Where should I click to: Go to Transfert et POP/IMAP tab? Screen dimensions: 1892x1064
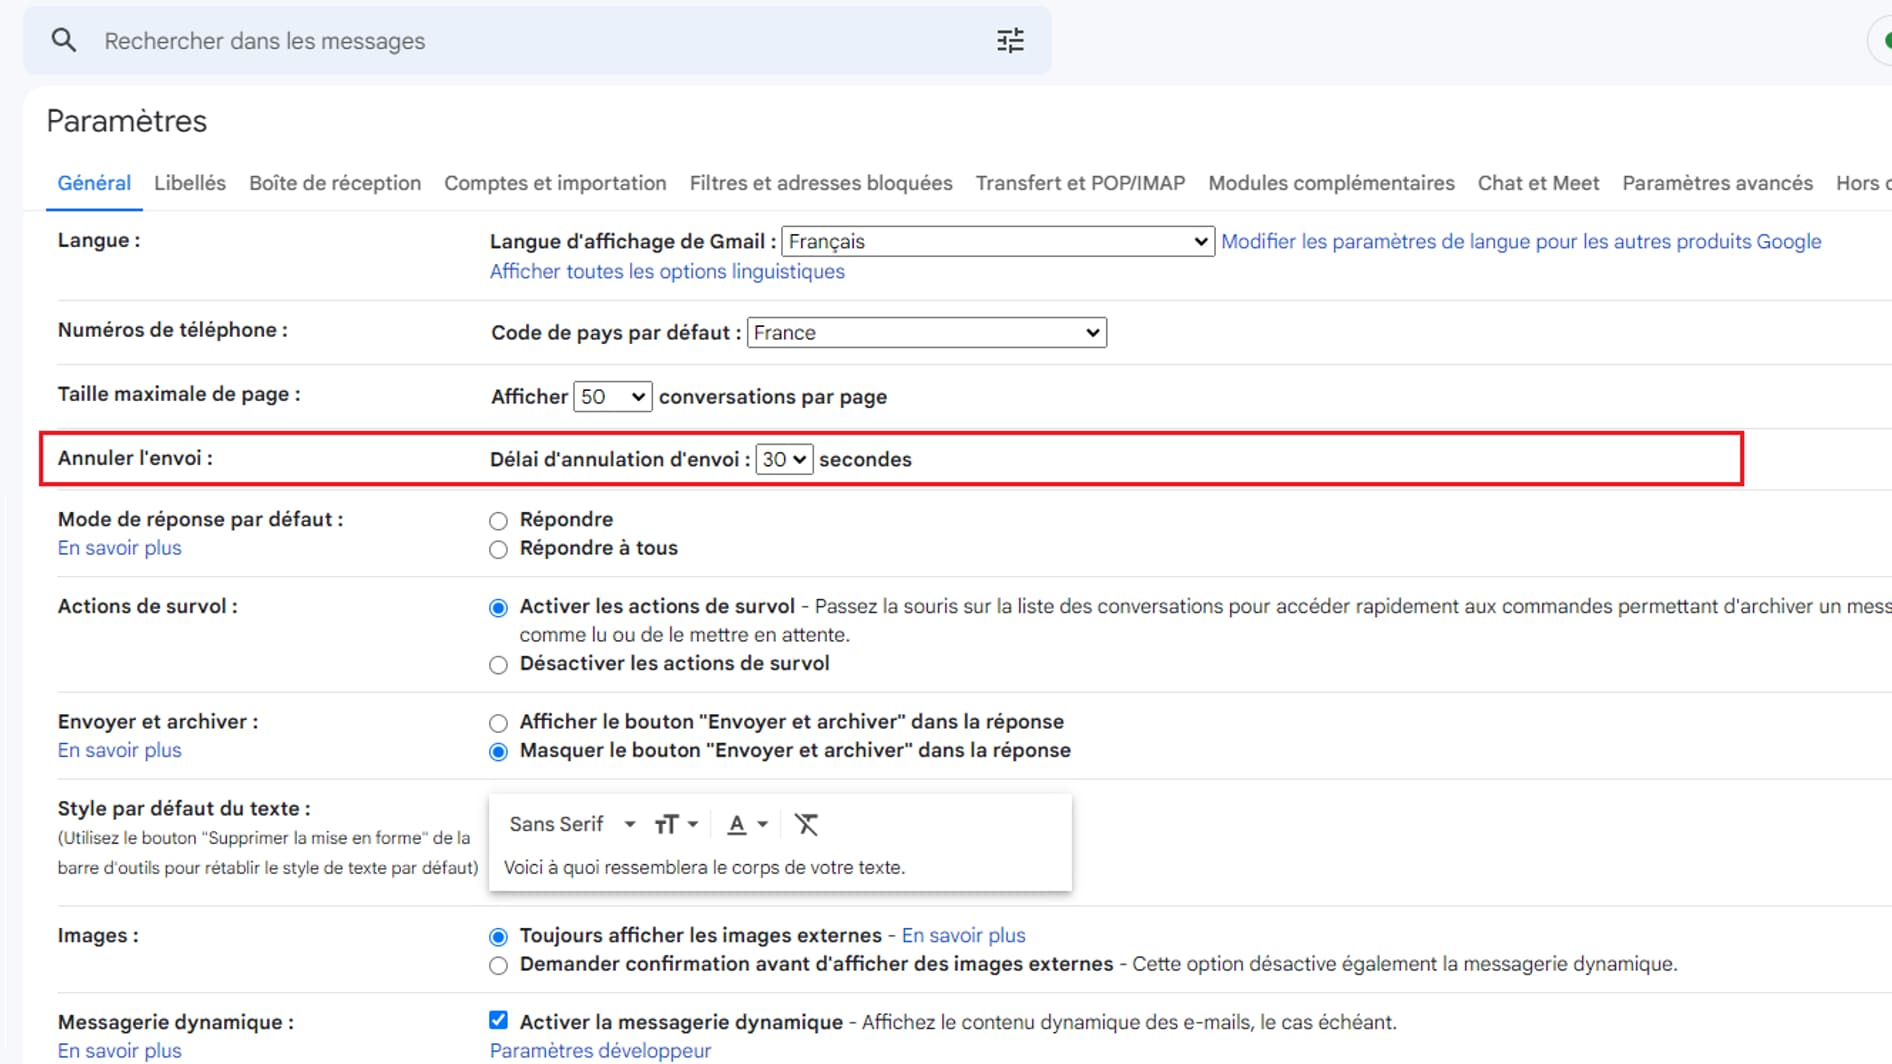point(1080,183)
